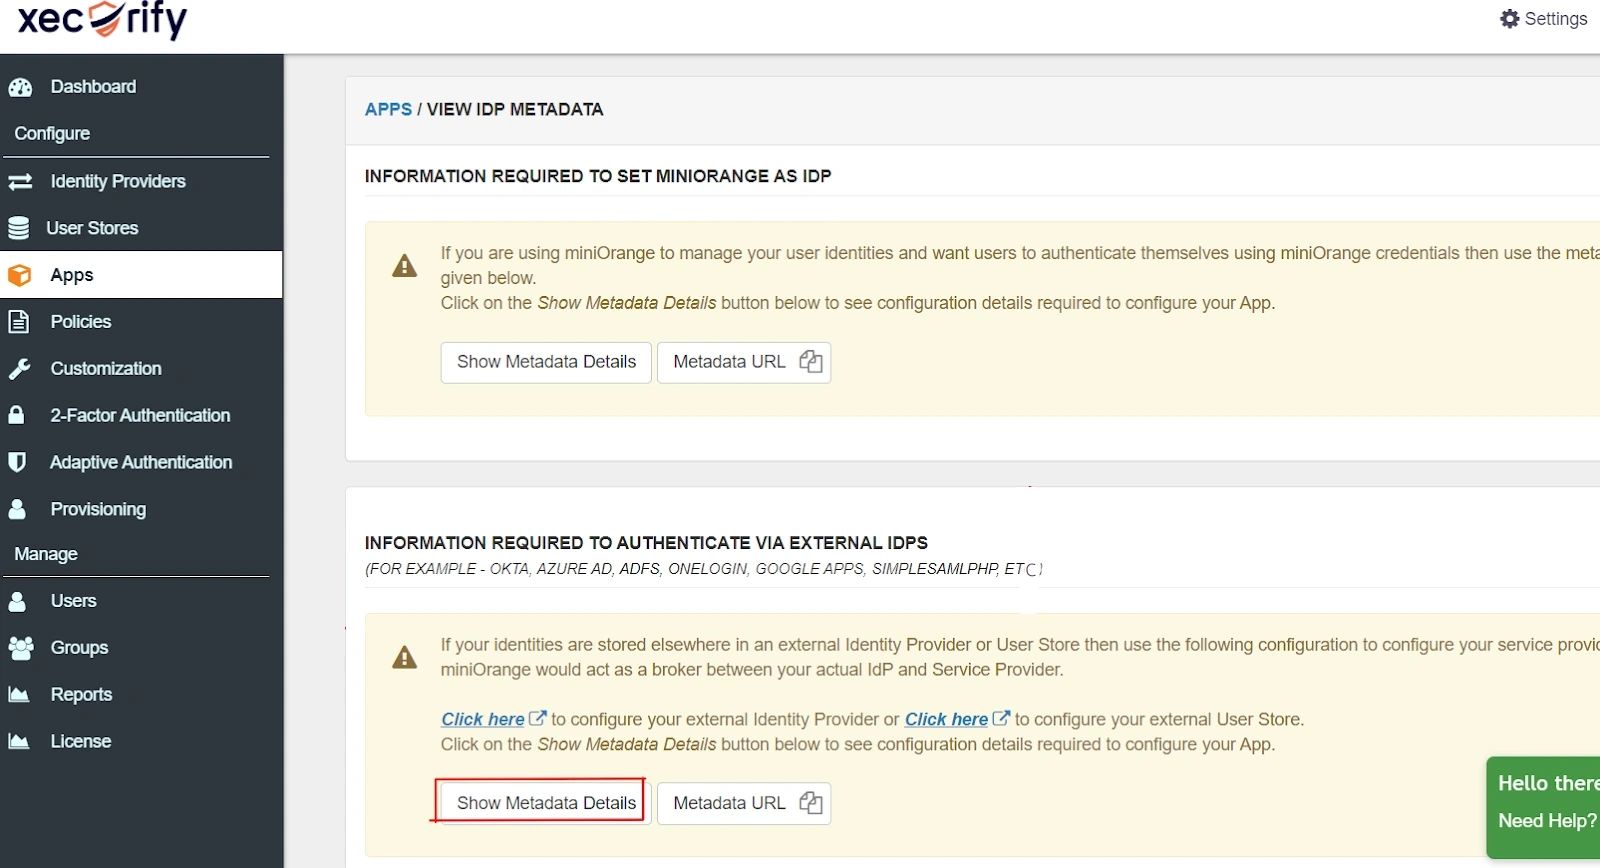Open the Apps menu item
Viewport: 1600px width, 868px height.
(x=72, y=275)
